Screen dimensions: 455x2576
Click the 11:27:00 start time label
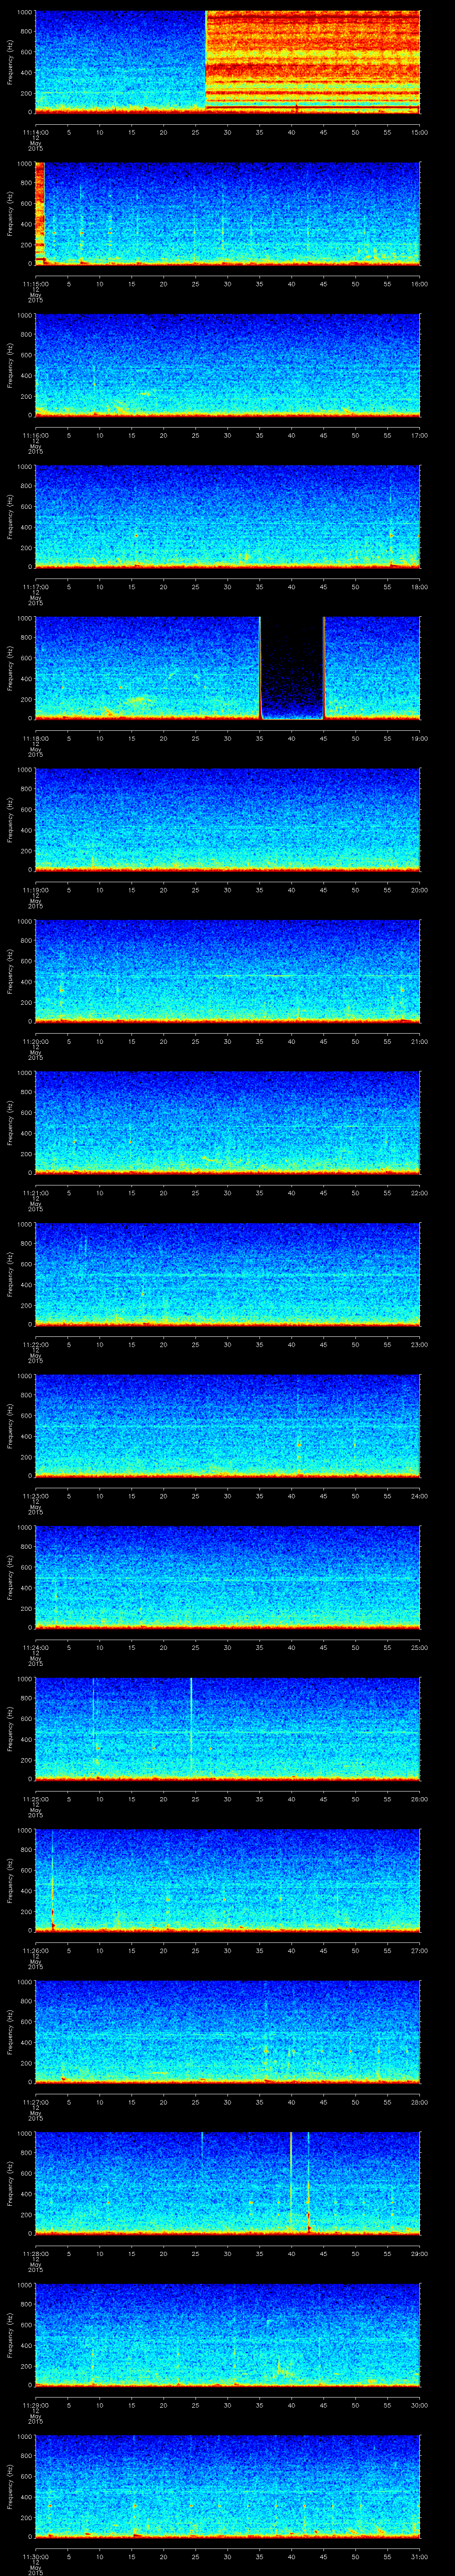point(35,2102)
